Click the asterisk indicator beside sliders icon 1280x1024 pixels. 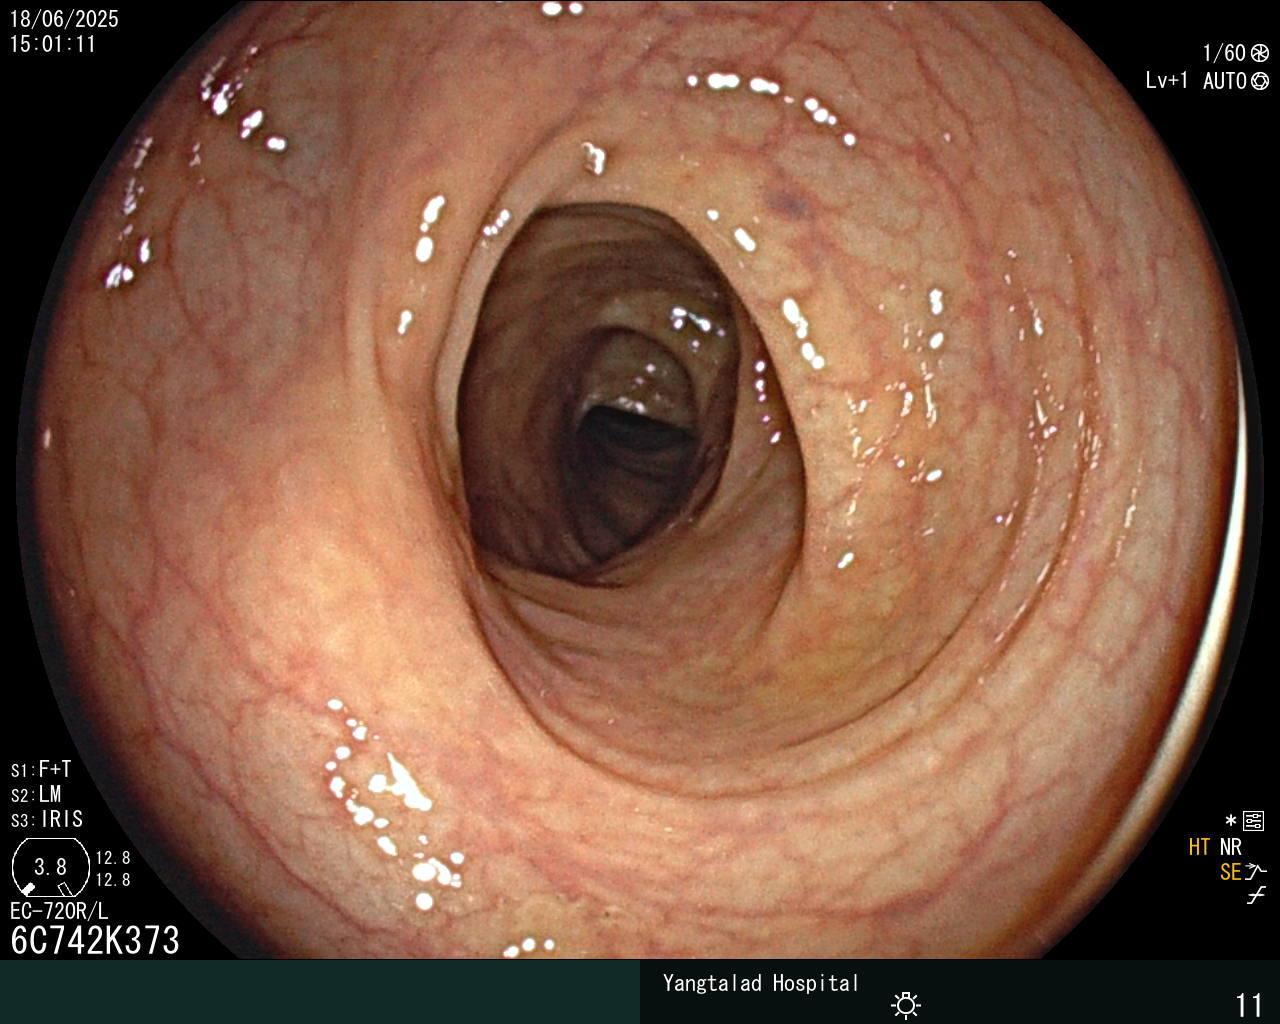1231,821
